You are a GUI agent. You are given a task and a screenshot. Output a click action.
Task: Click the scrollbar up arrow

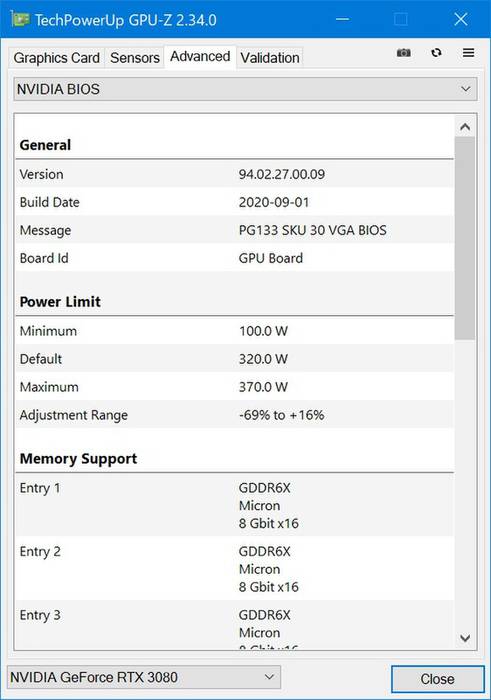[465, 127]
